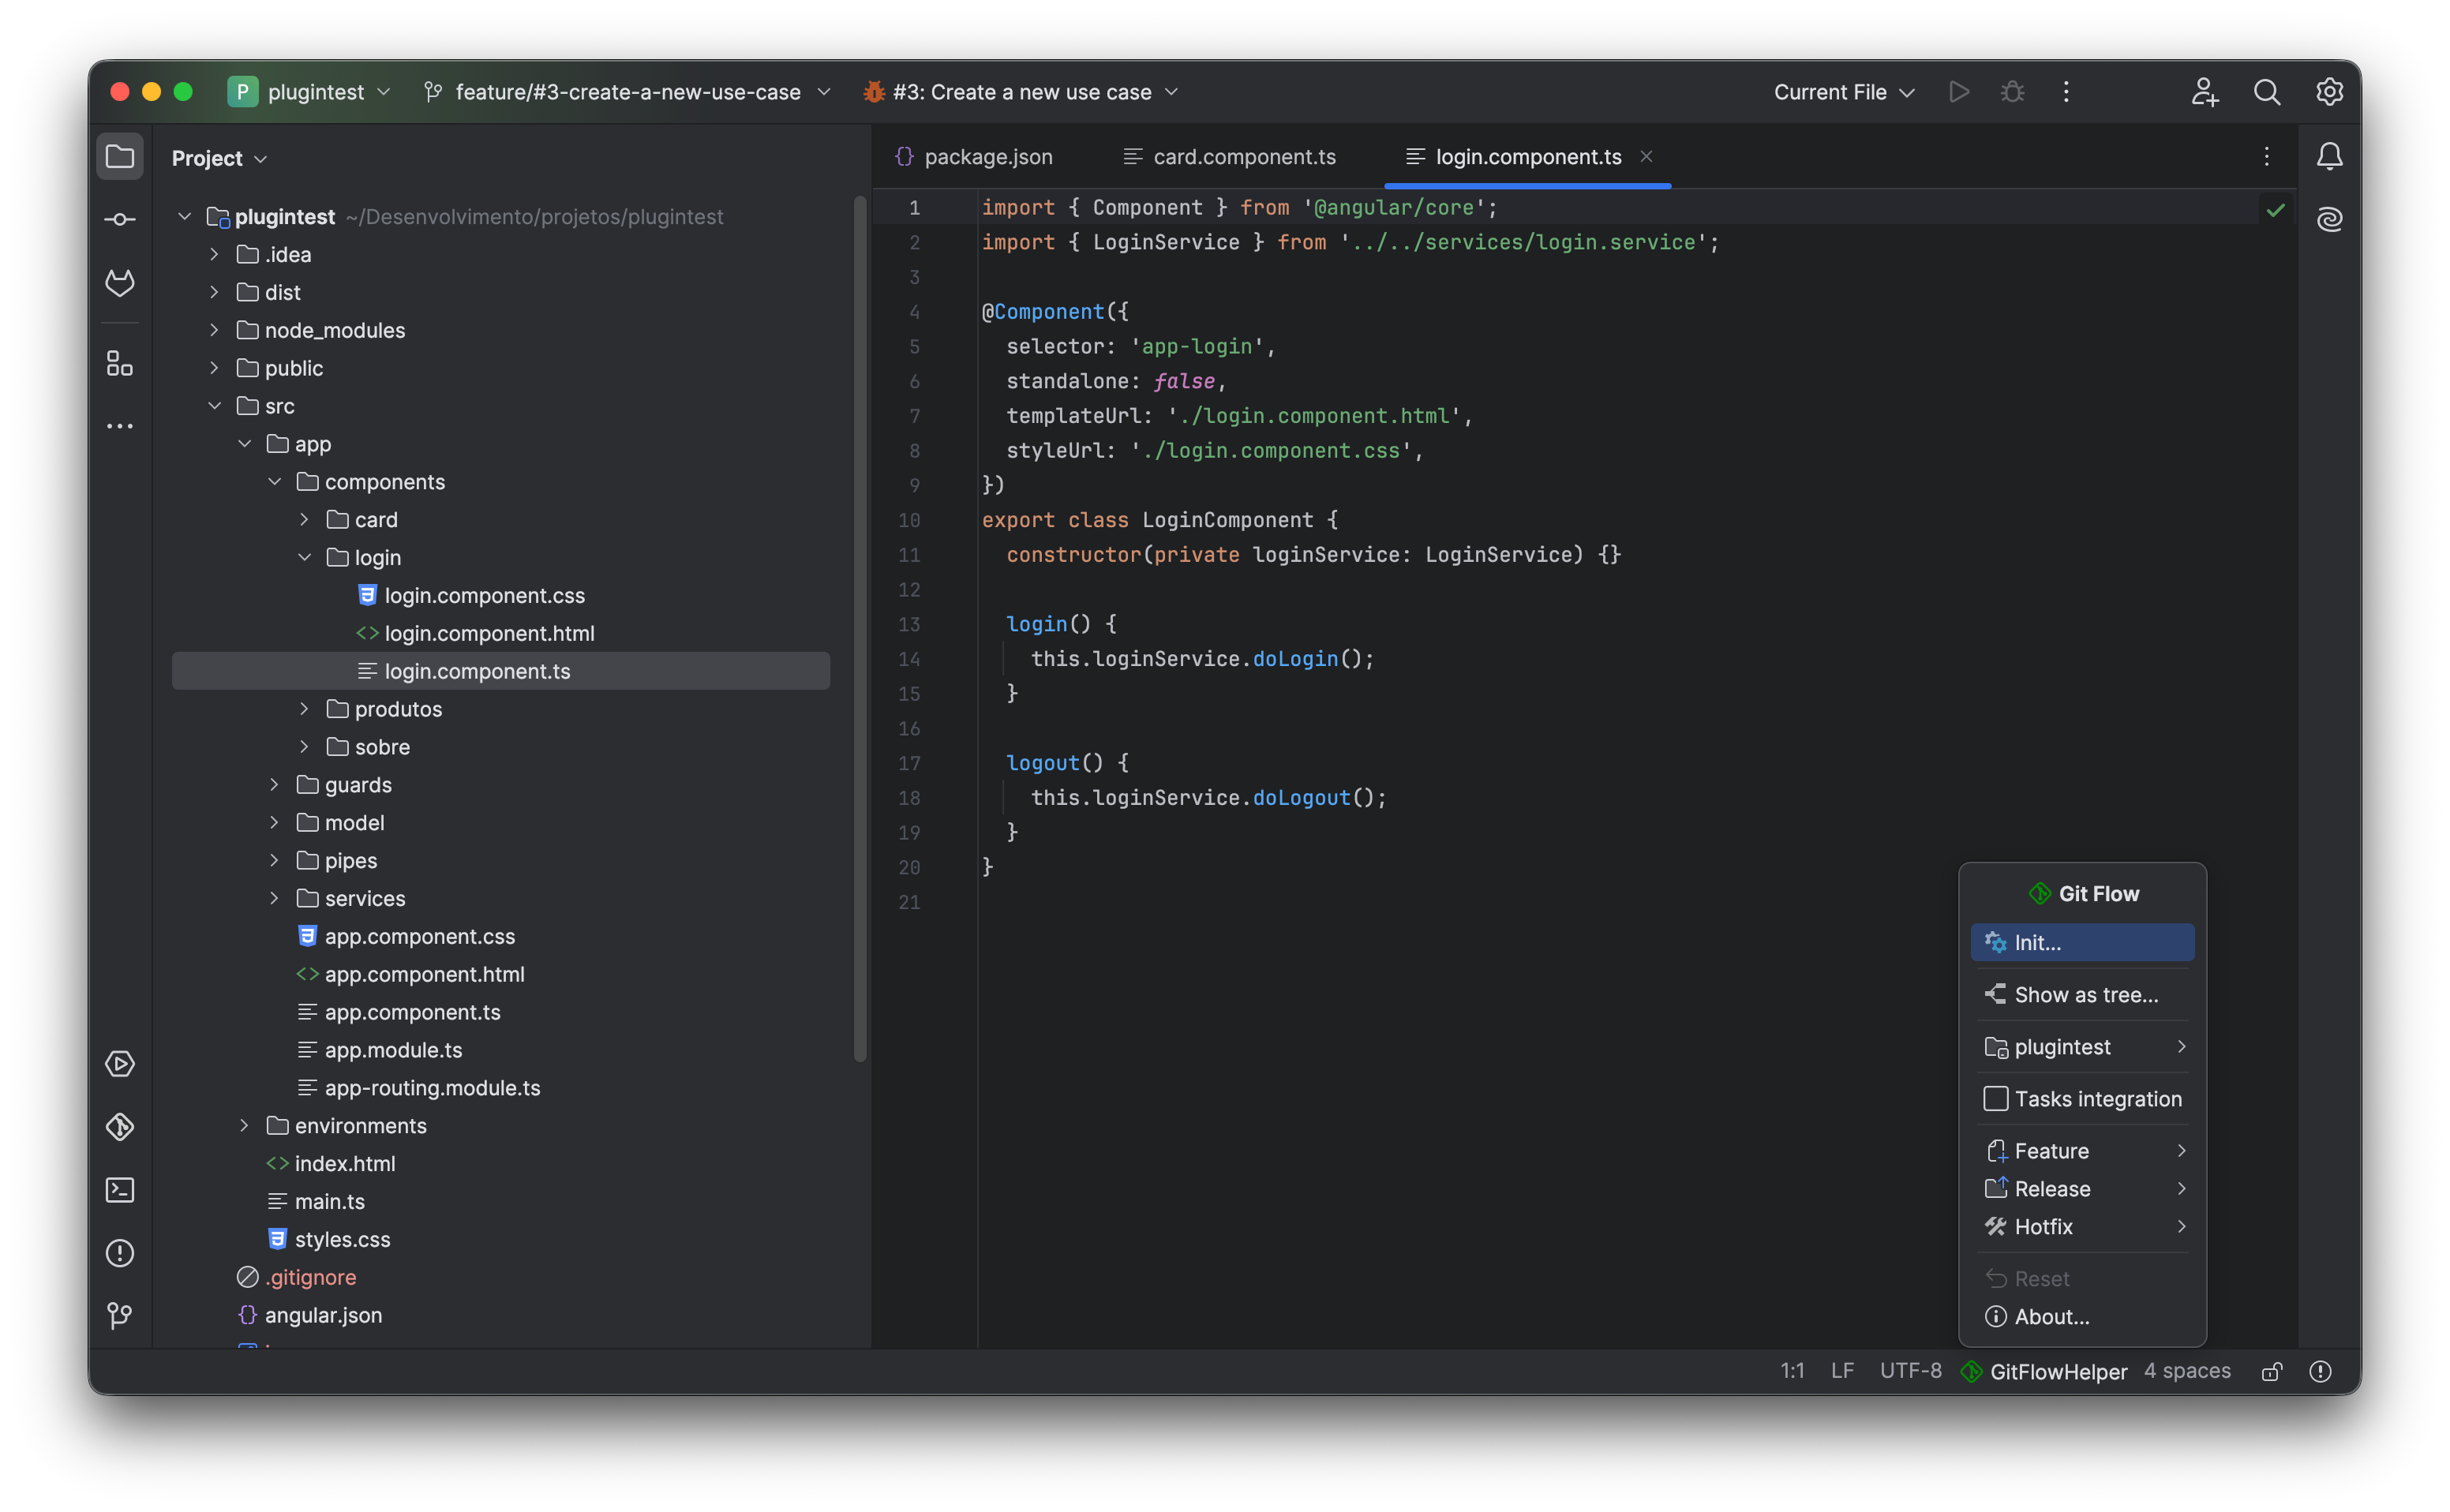This screenshot has width=2450, height=1512.
Task: Open the Structure tool window icon
Action: [120, 364]
